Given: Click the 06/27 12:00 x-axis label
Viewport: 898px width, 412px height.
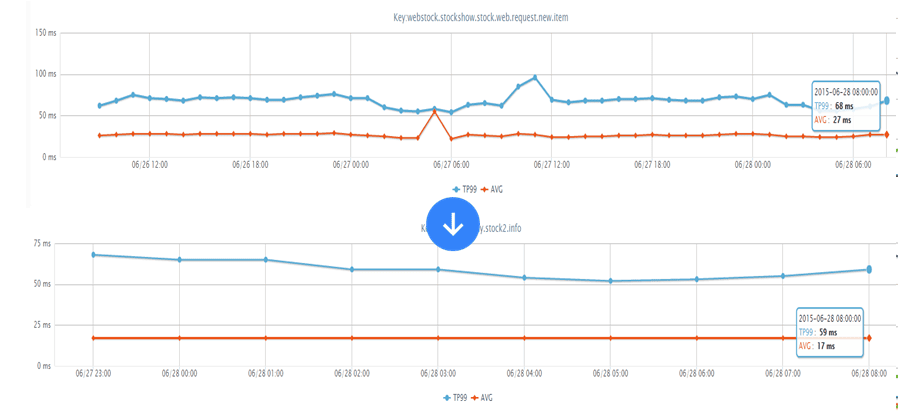Looking at the screenshot, I should pos(552,166).
